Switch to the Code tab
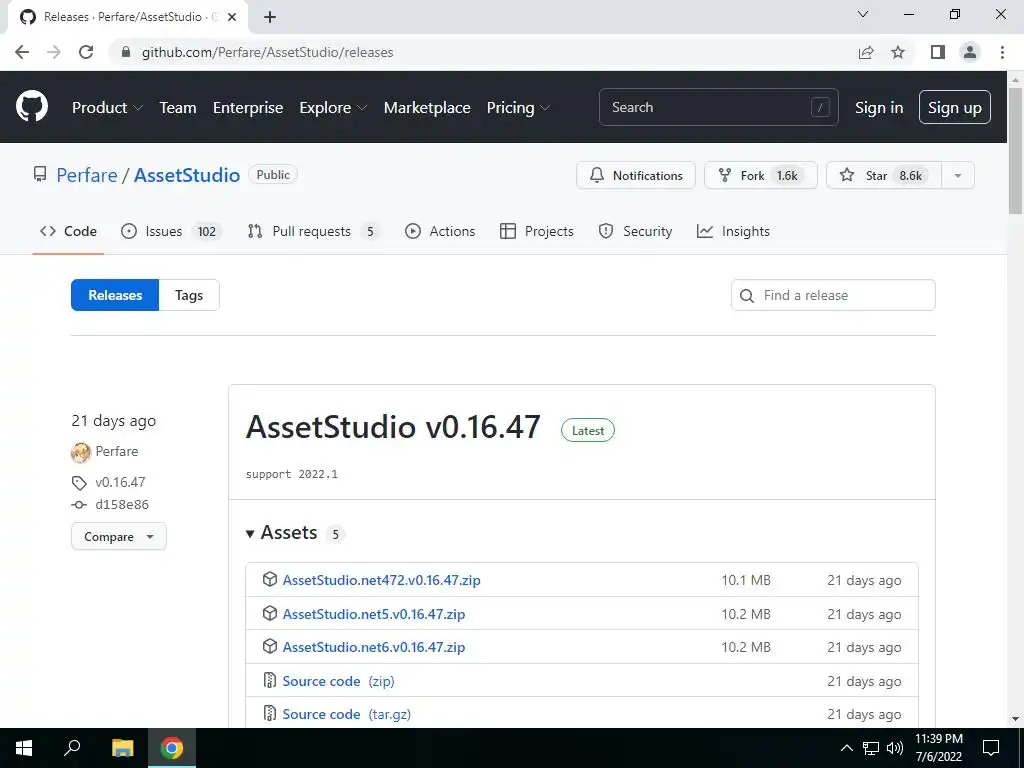The image size is (1024, 768). pos(68,231)
